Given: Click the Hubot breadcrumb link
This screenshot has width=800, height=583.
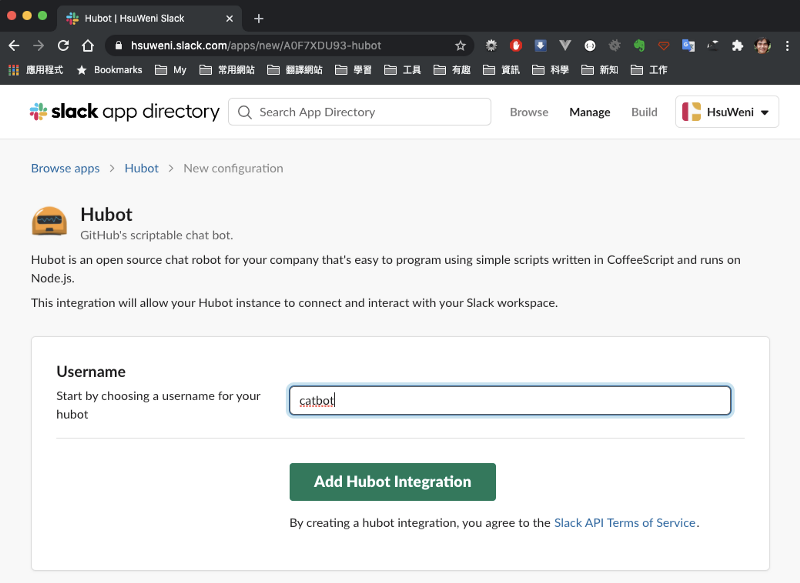Looking at the screenshot, I should point(141,168).
